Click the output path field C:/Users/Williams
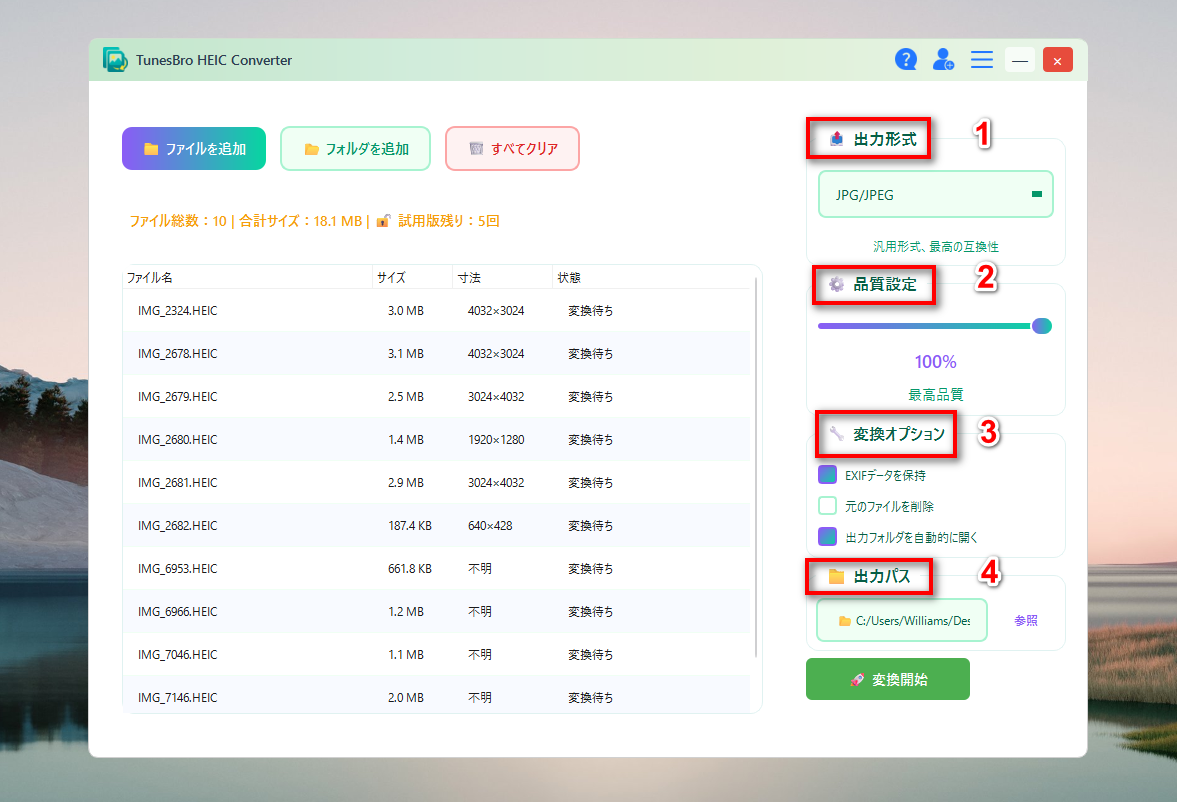The width and height of the screenshot is (1177, 802). (x=902, y=620)
